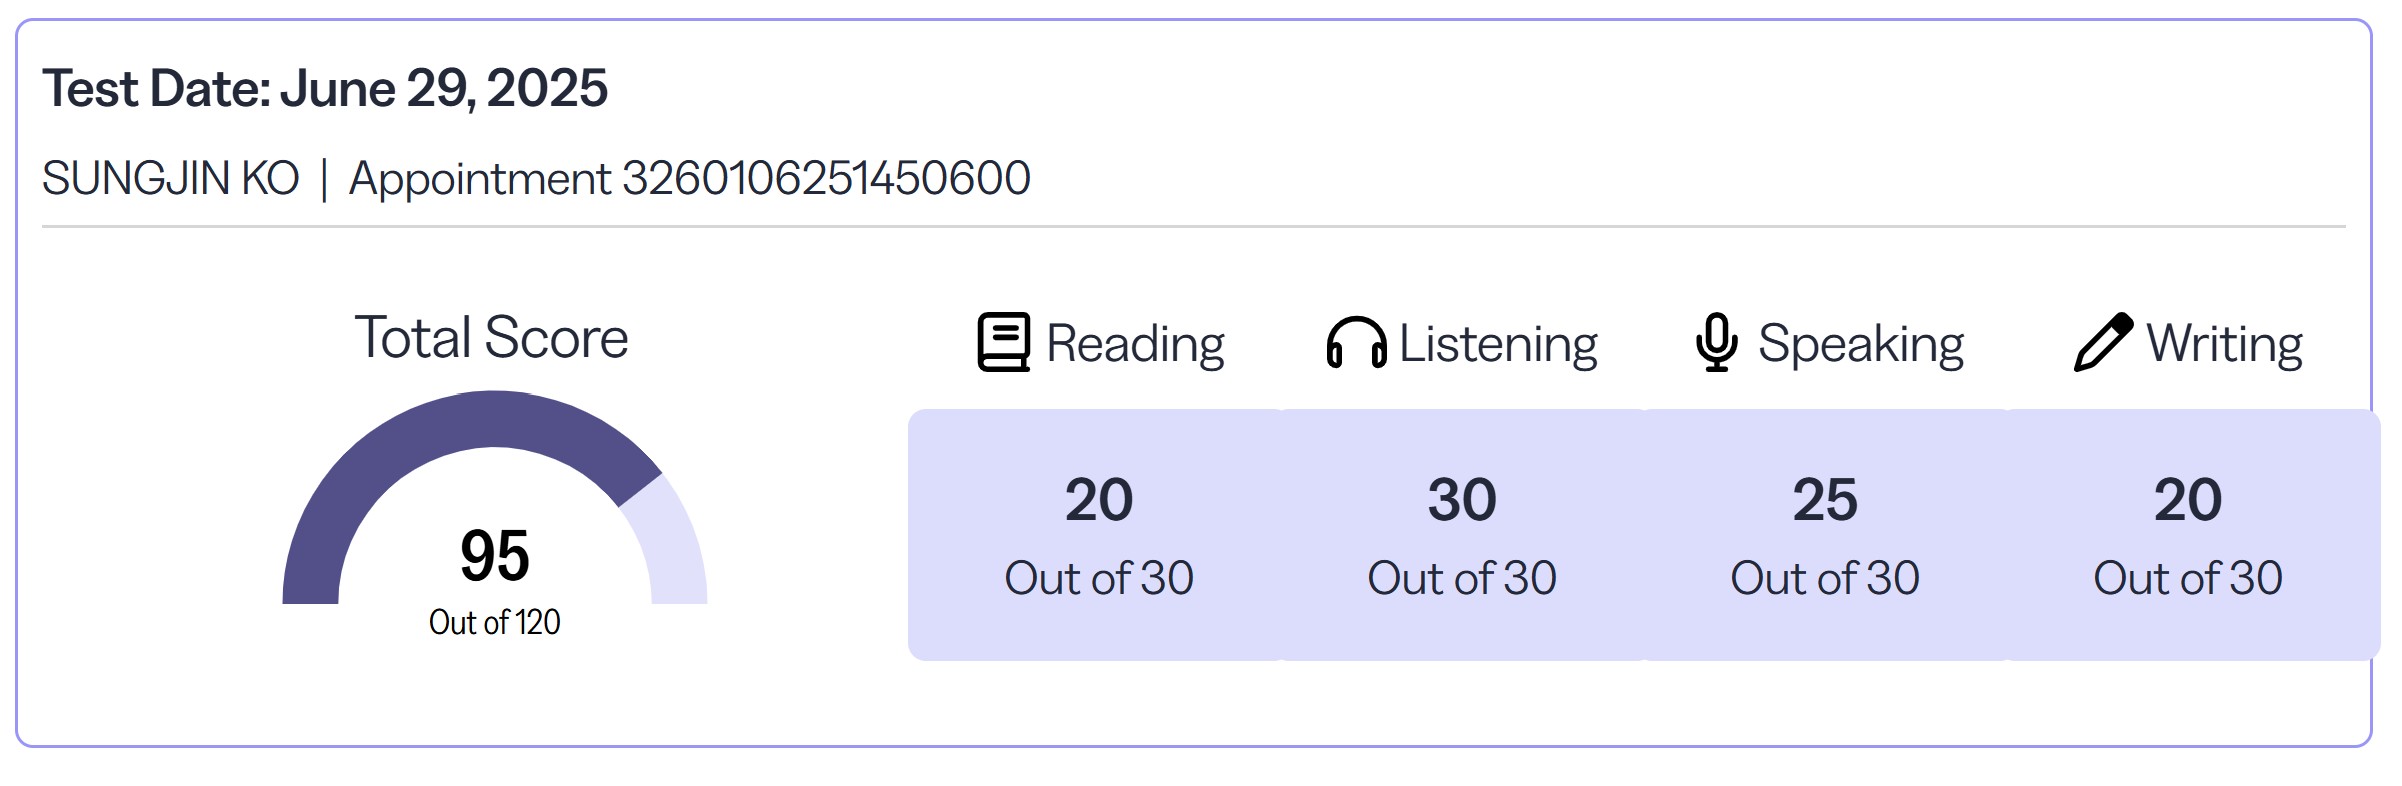
Task: Select the Speaking section label
Action: pos(1861,344)
